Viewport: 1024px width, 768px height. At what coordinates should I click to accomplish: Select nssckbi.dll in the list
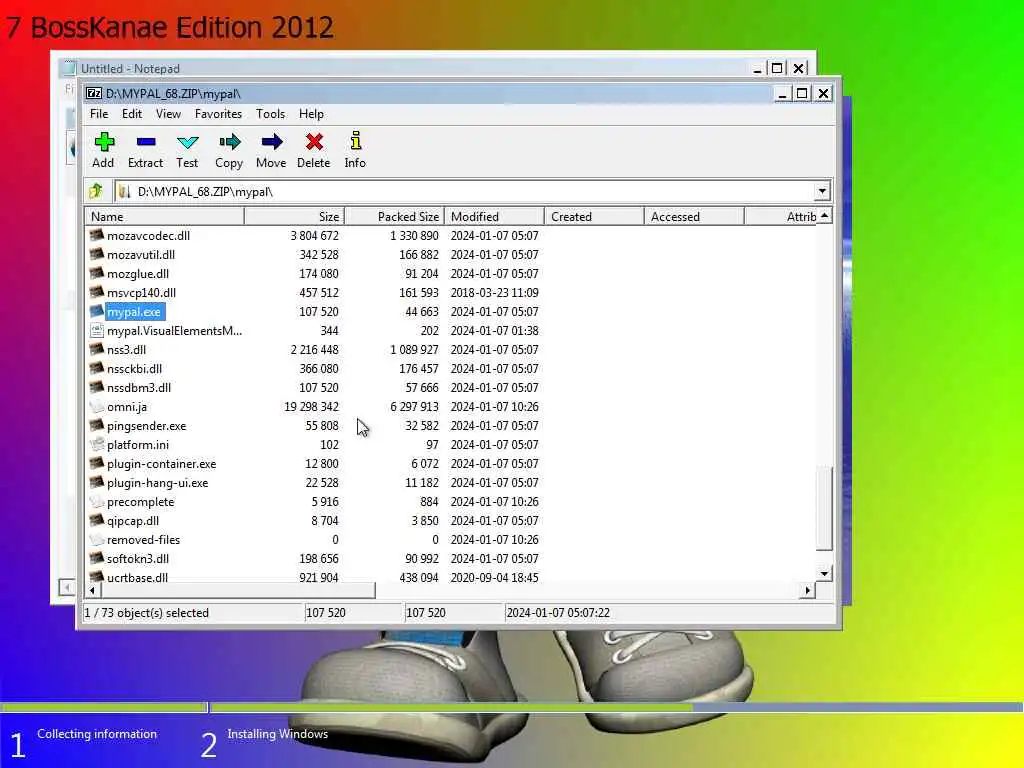[x=134, y=368]
